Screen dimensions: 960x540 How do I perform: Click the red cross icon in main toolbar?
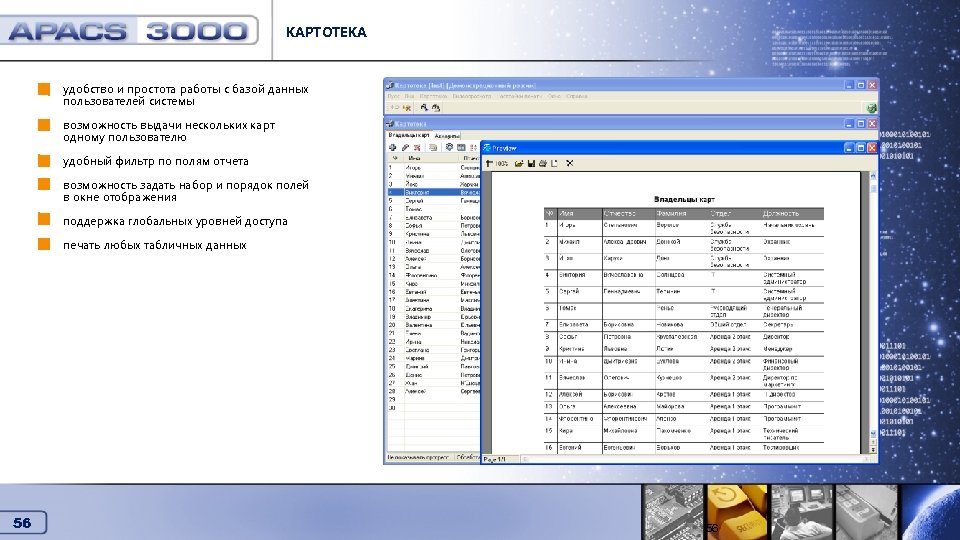tap(407, 108)
